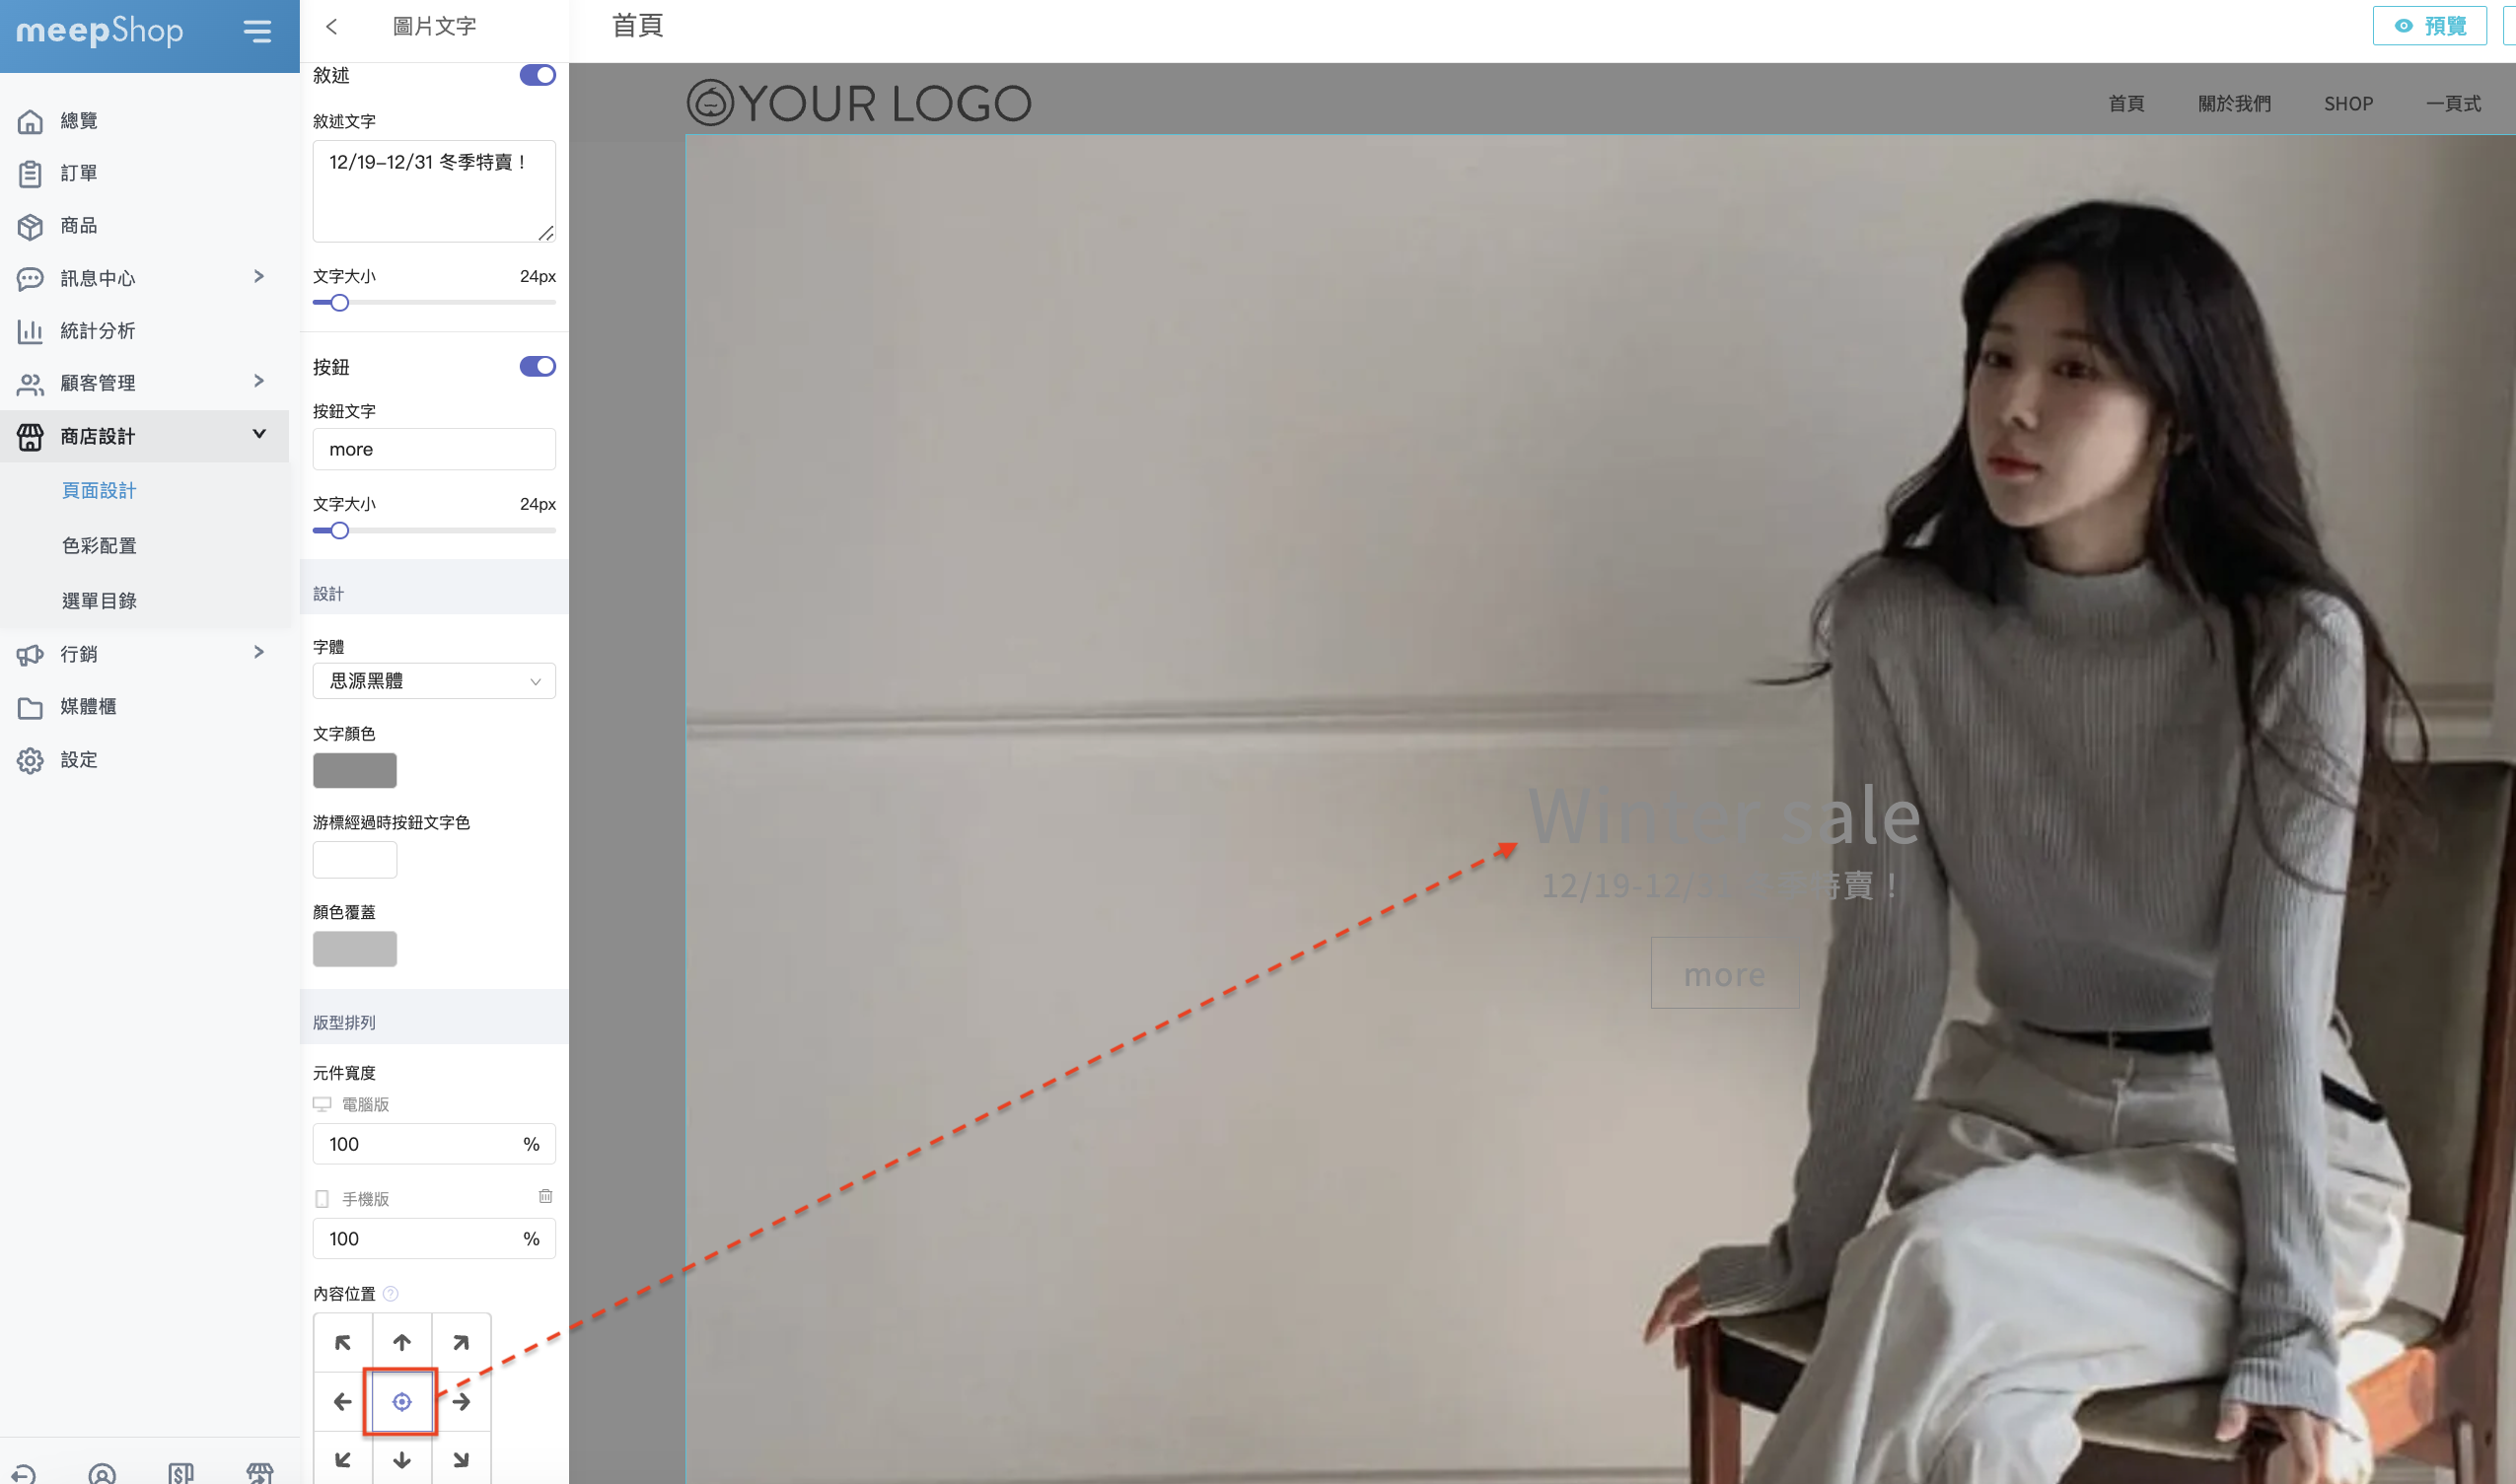Toggle the 按鈕 switch off
2516x1484 pixels.
(x=537, y=367)
